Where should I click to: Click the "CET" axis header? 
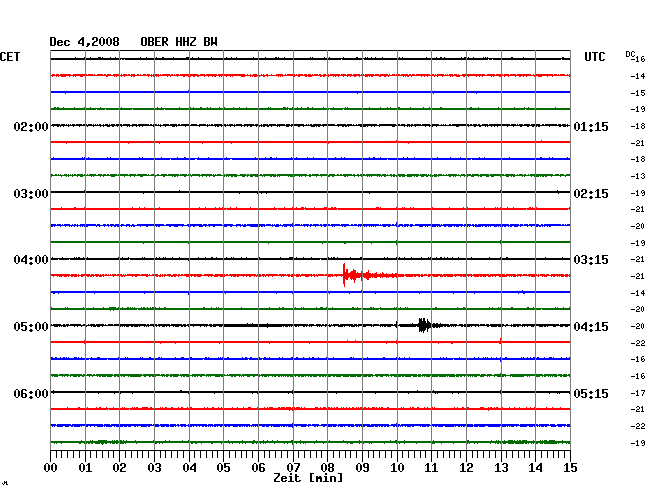point(10,57)
